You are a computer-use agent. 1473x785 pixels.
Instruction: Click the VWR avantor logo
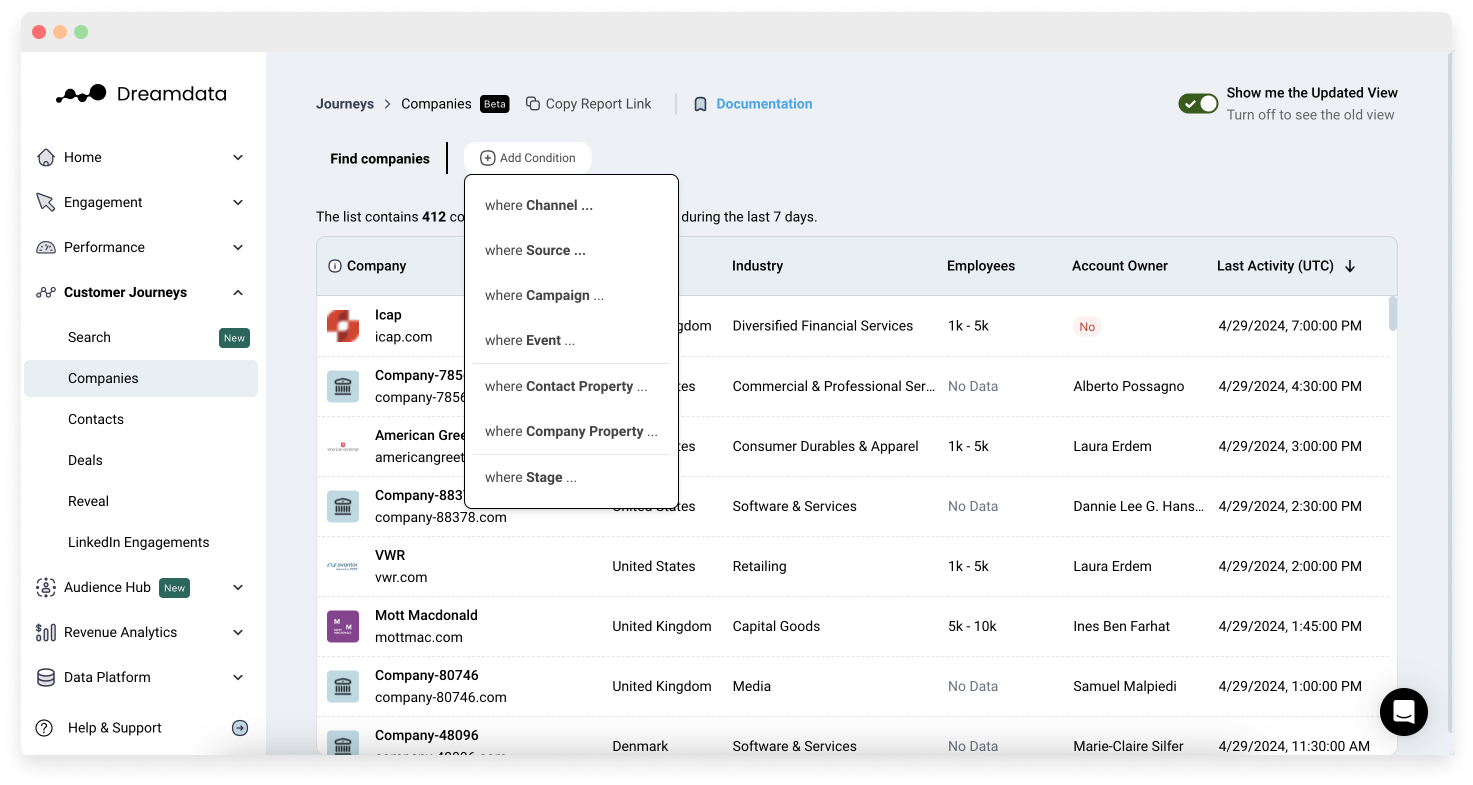click(343, 566)
